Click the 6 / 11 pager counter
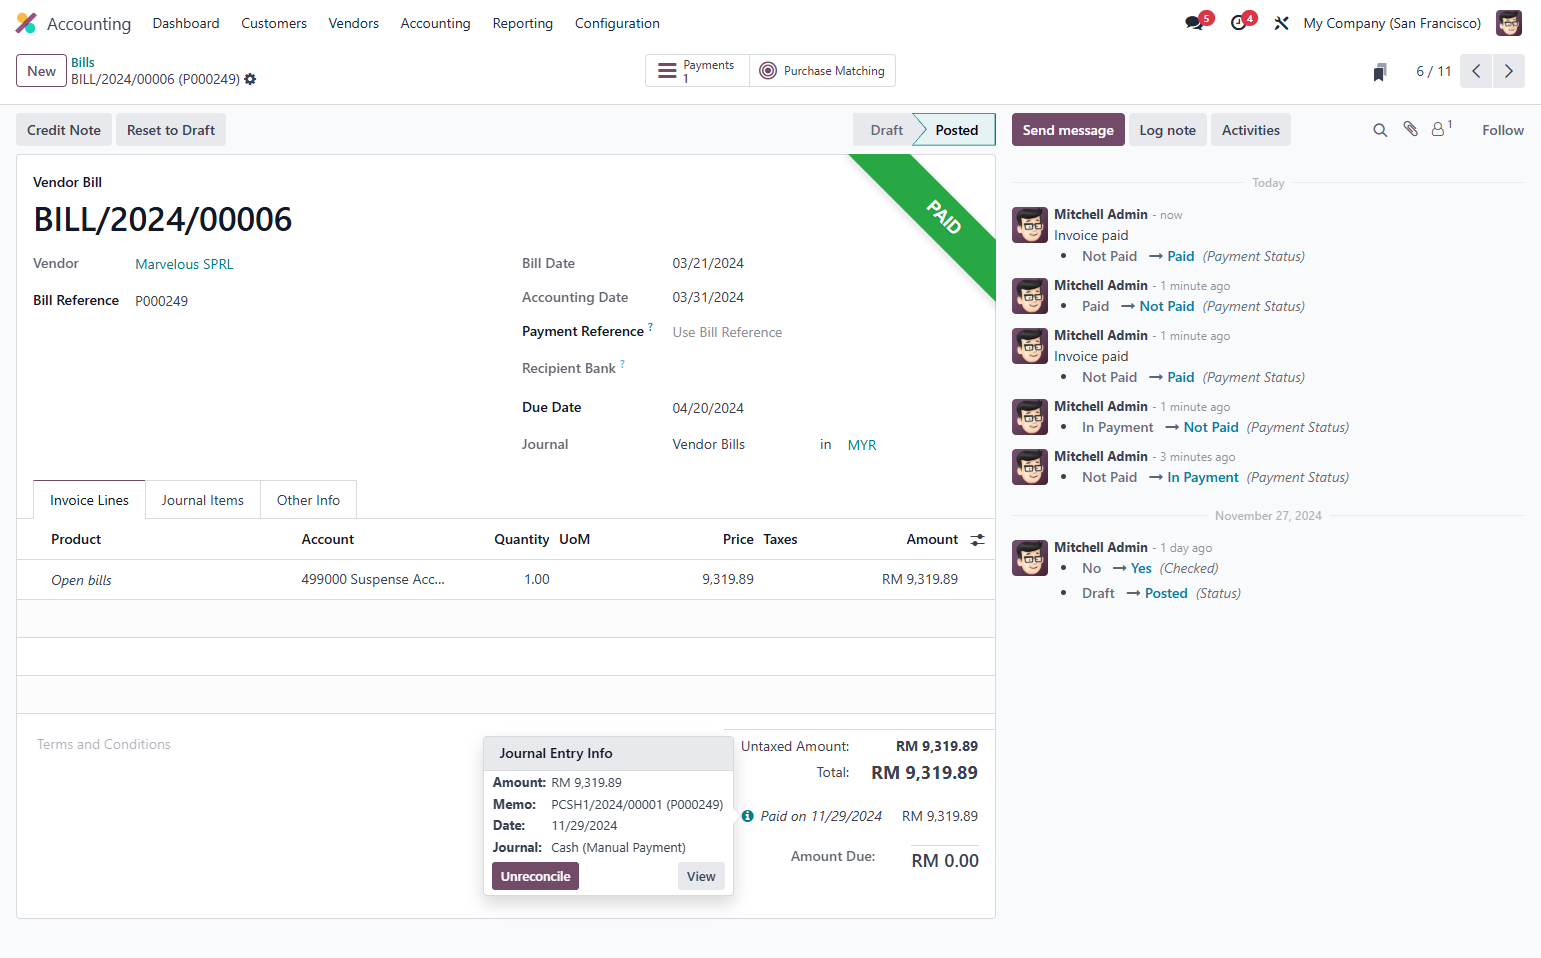 coord(1433,71)
